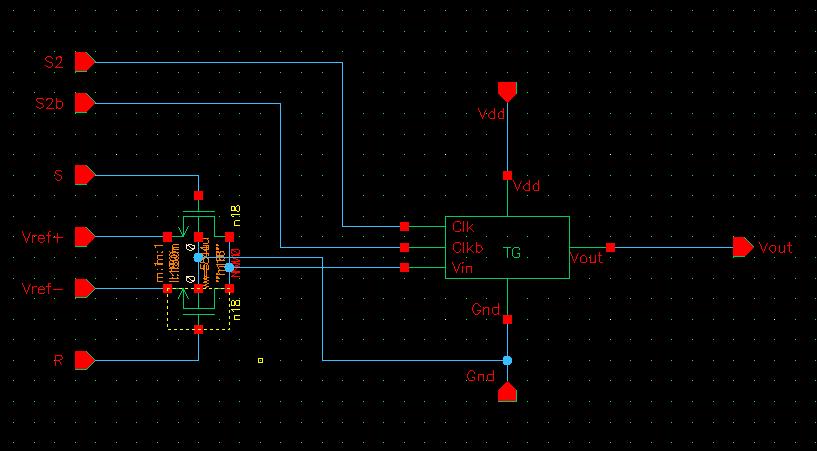Click the Gnd terminal square below TG

click(x=507, y=319)
